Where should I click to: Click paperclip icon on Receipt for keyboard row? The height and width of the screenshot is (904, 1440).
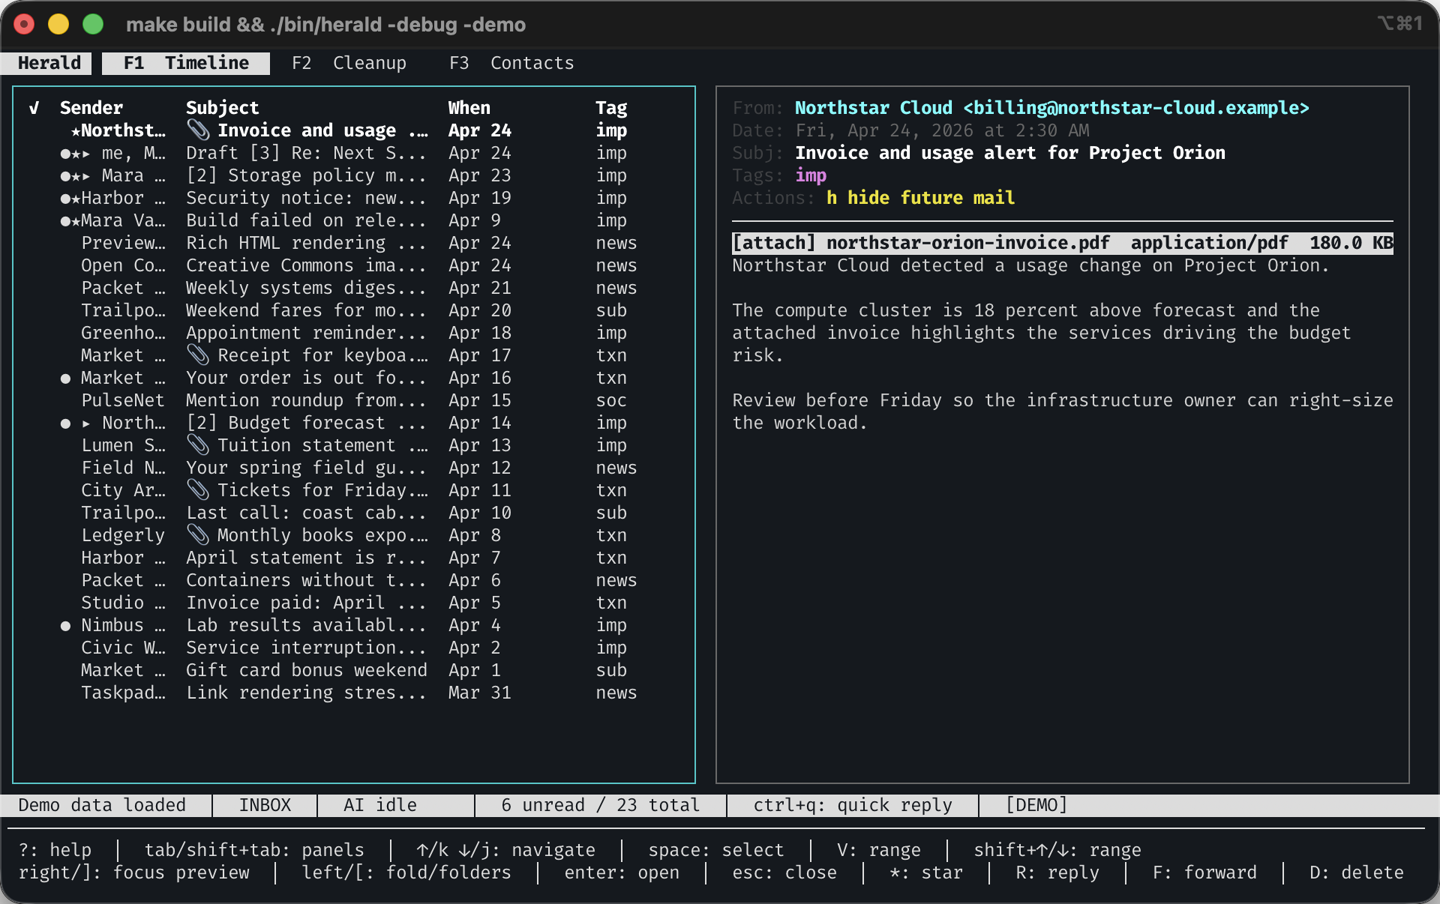(198, 356)
